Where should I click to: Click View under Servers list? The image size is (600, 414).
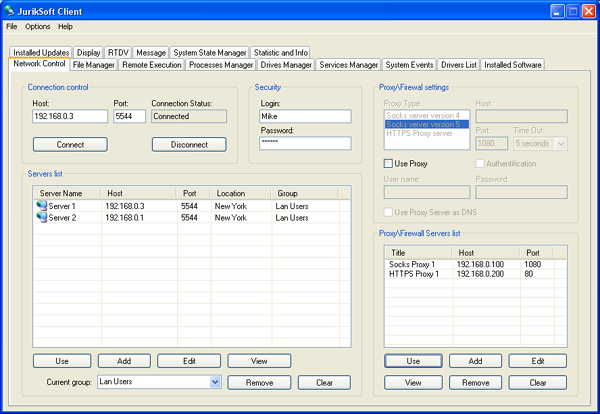(259, 361)
